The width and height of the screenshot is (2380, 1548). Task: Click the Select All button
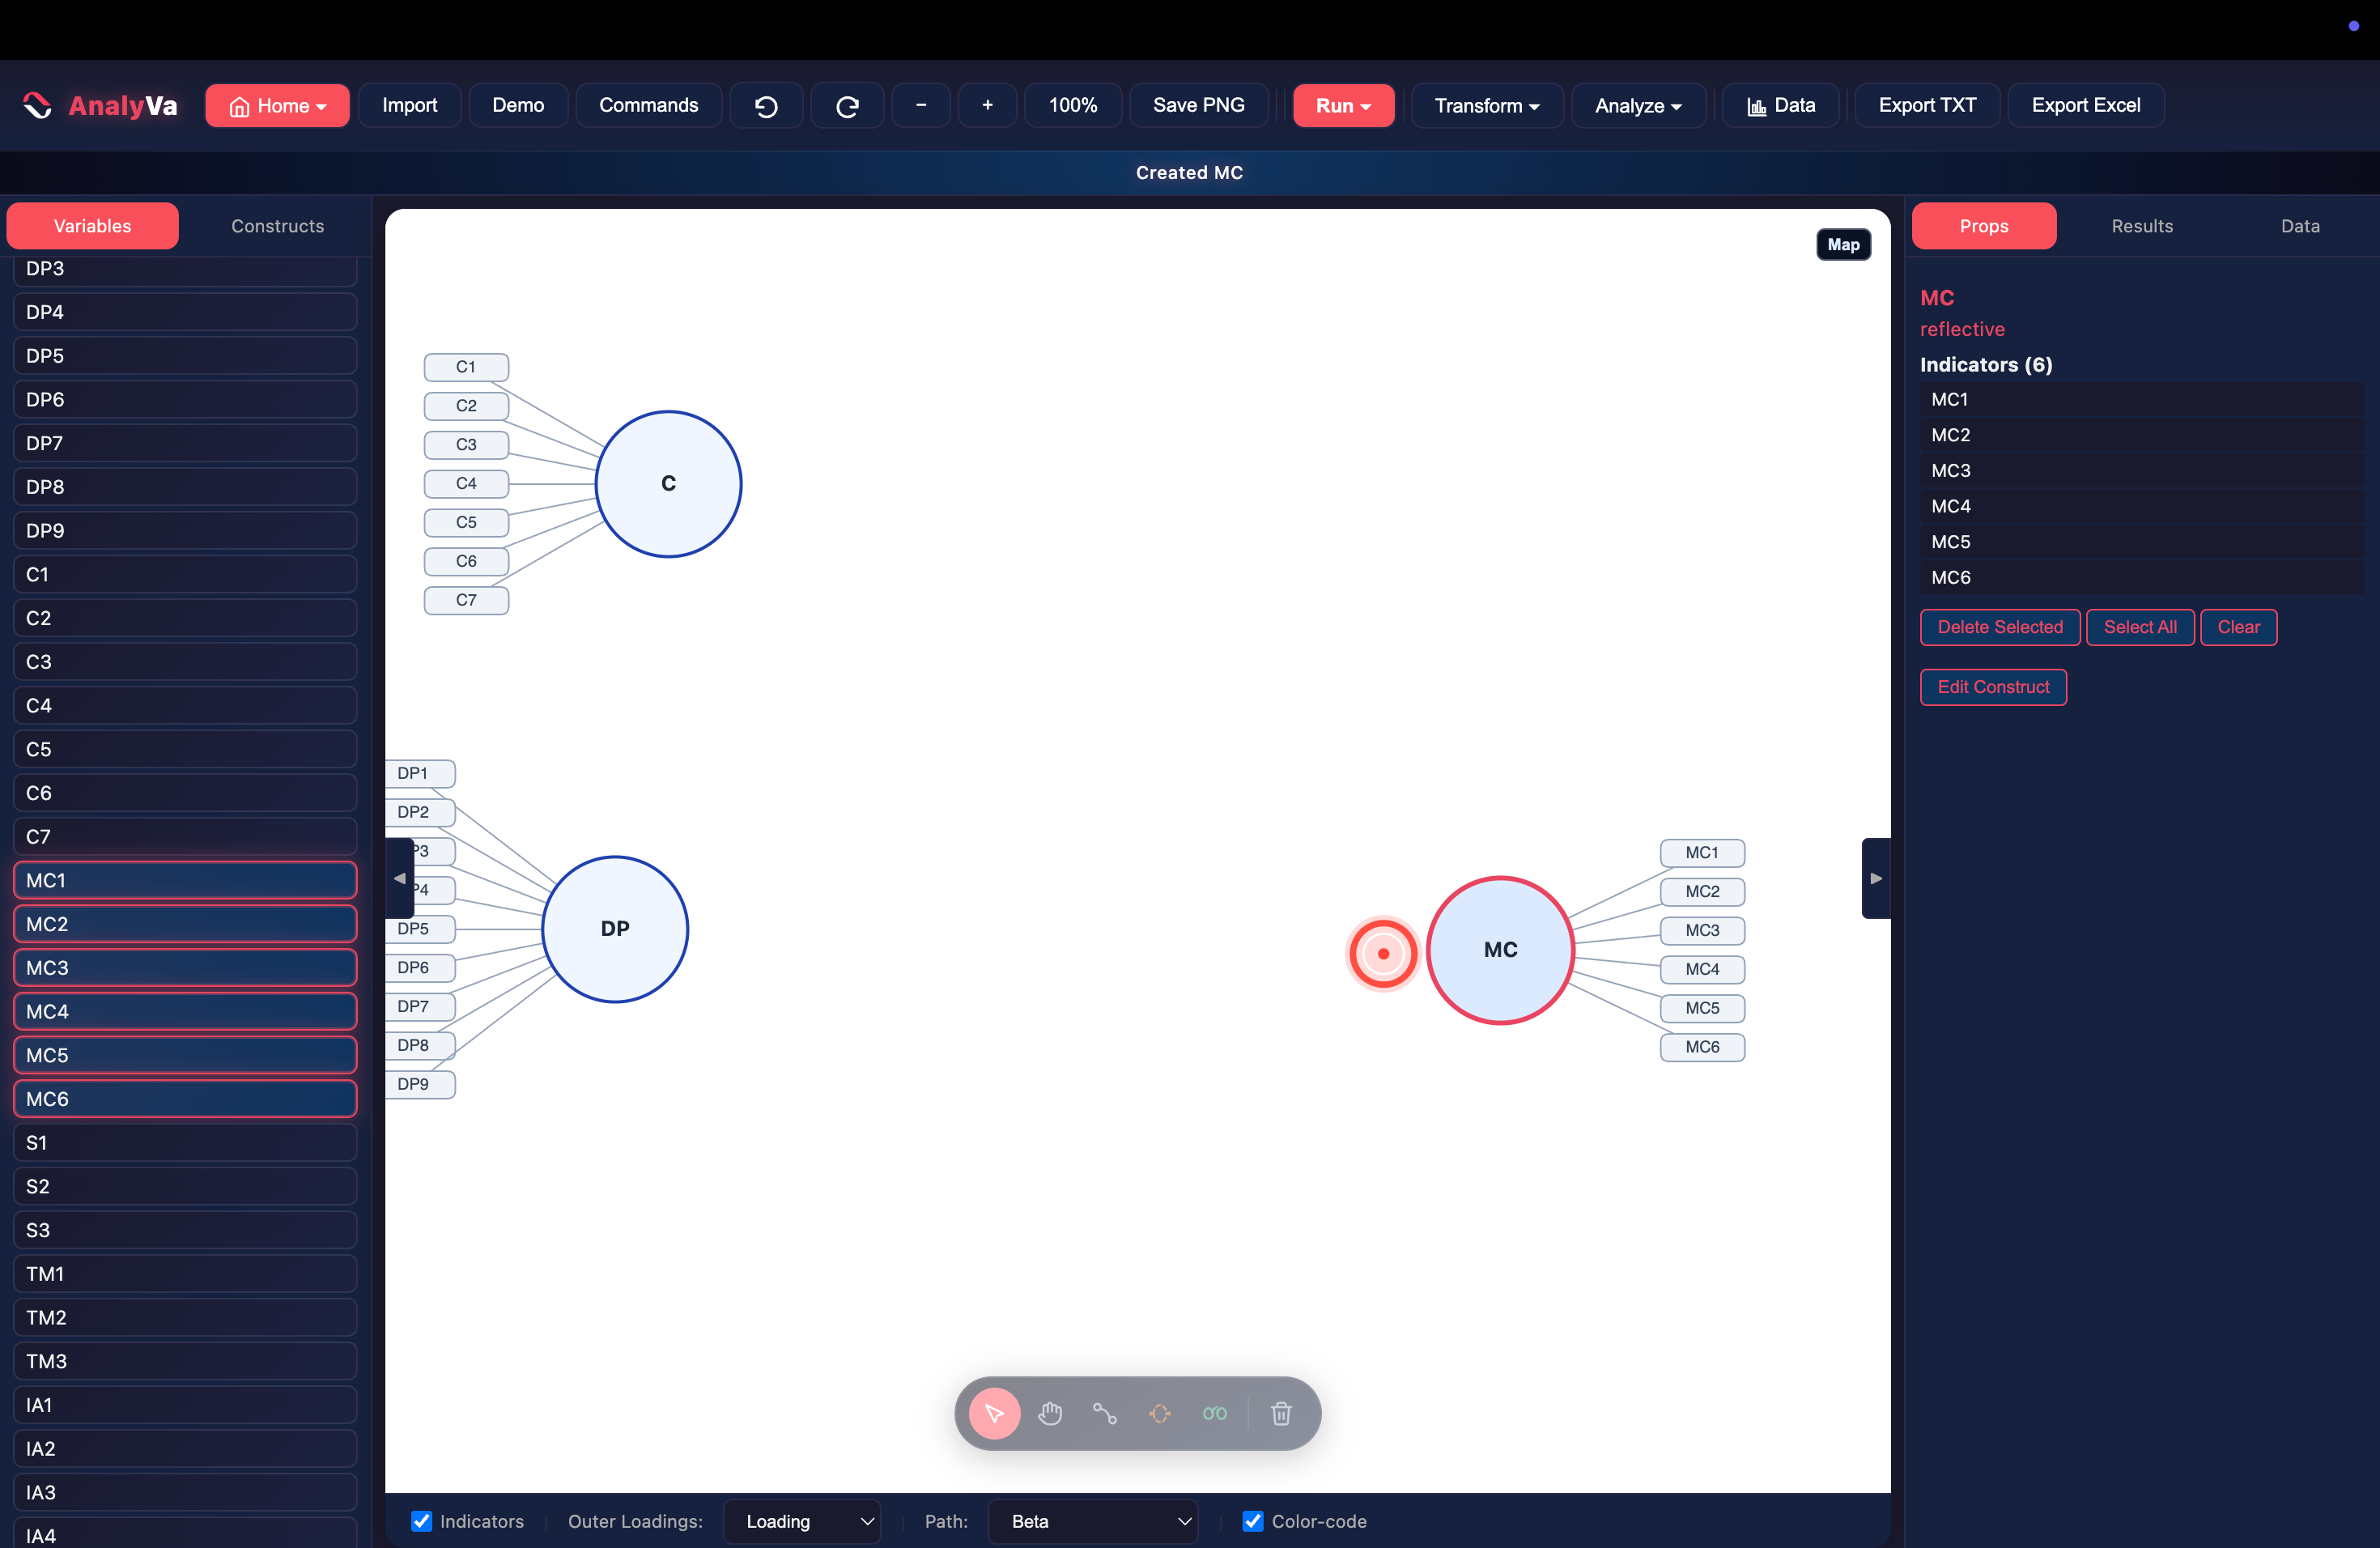(2140, 627)
